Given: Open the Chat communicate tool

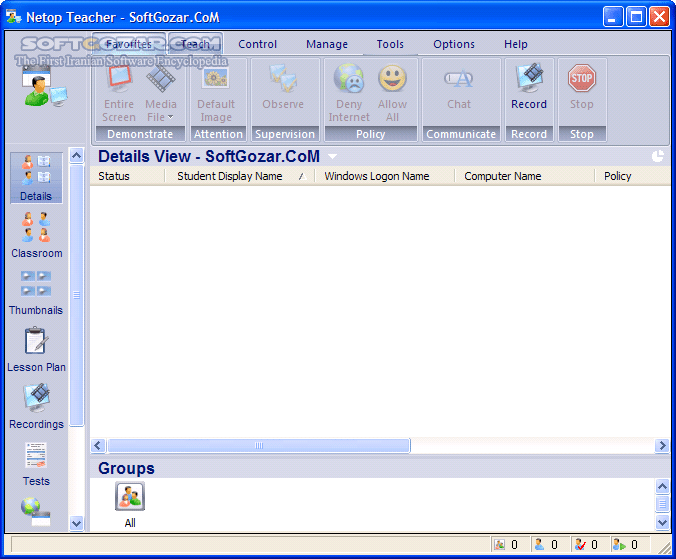Looking at the screenshot, I should tap(459, 79).
